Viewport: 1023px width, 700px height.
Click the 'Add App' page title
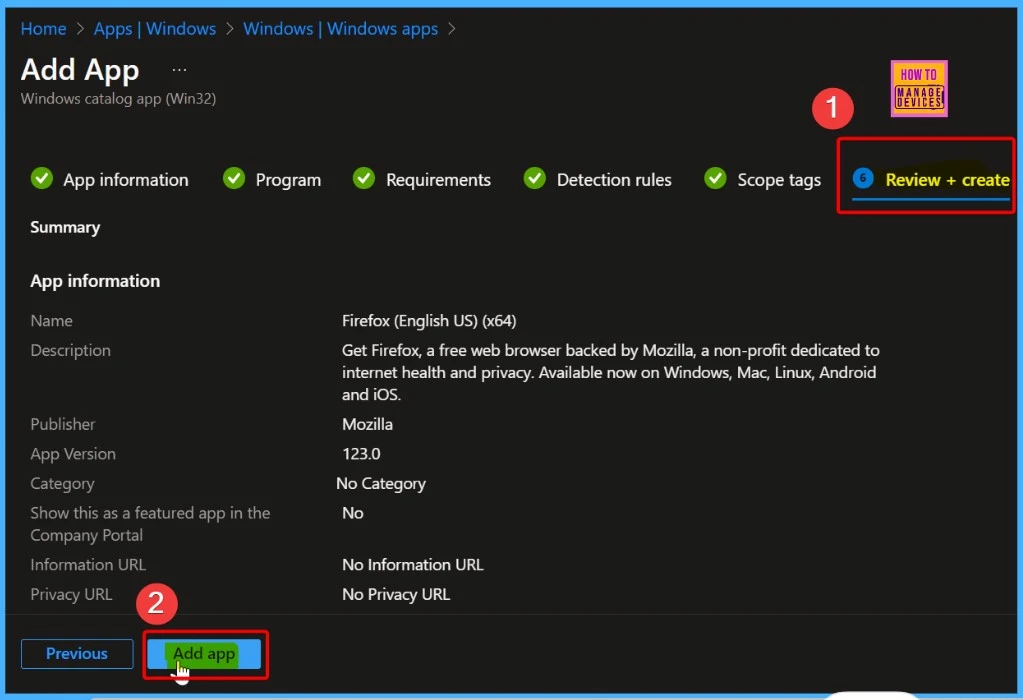coord(80,70)
